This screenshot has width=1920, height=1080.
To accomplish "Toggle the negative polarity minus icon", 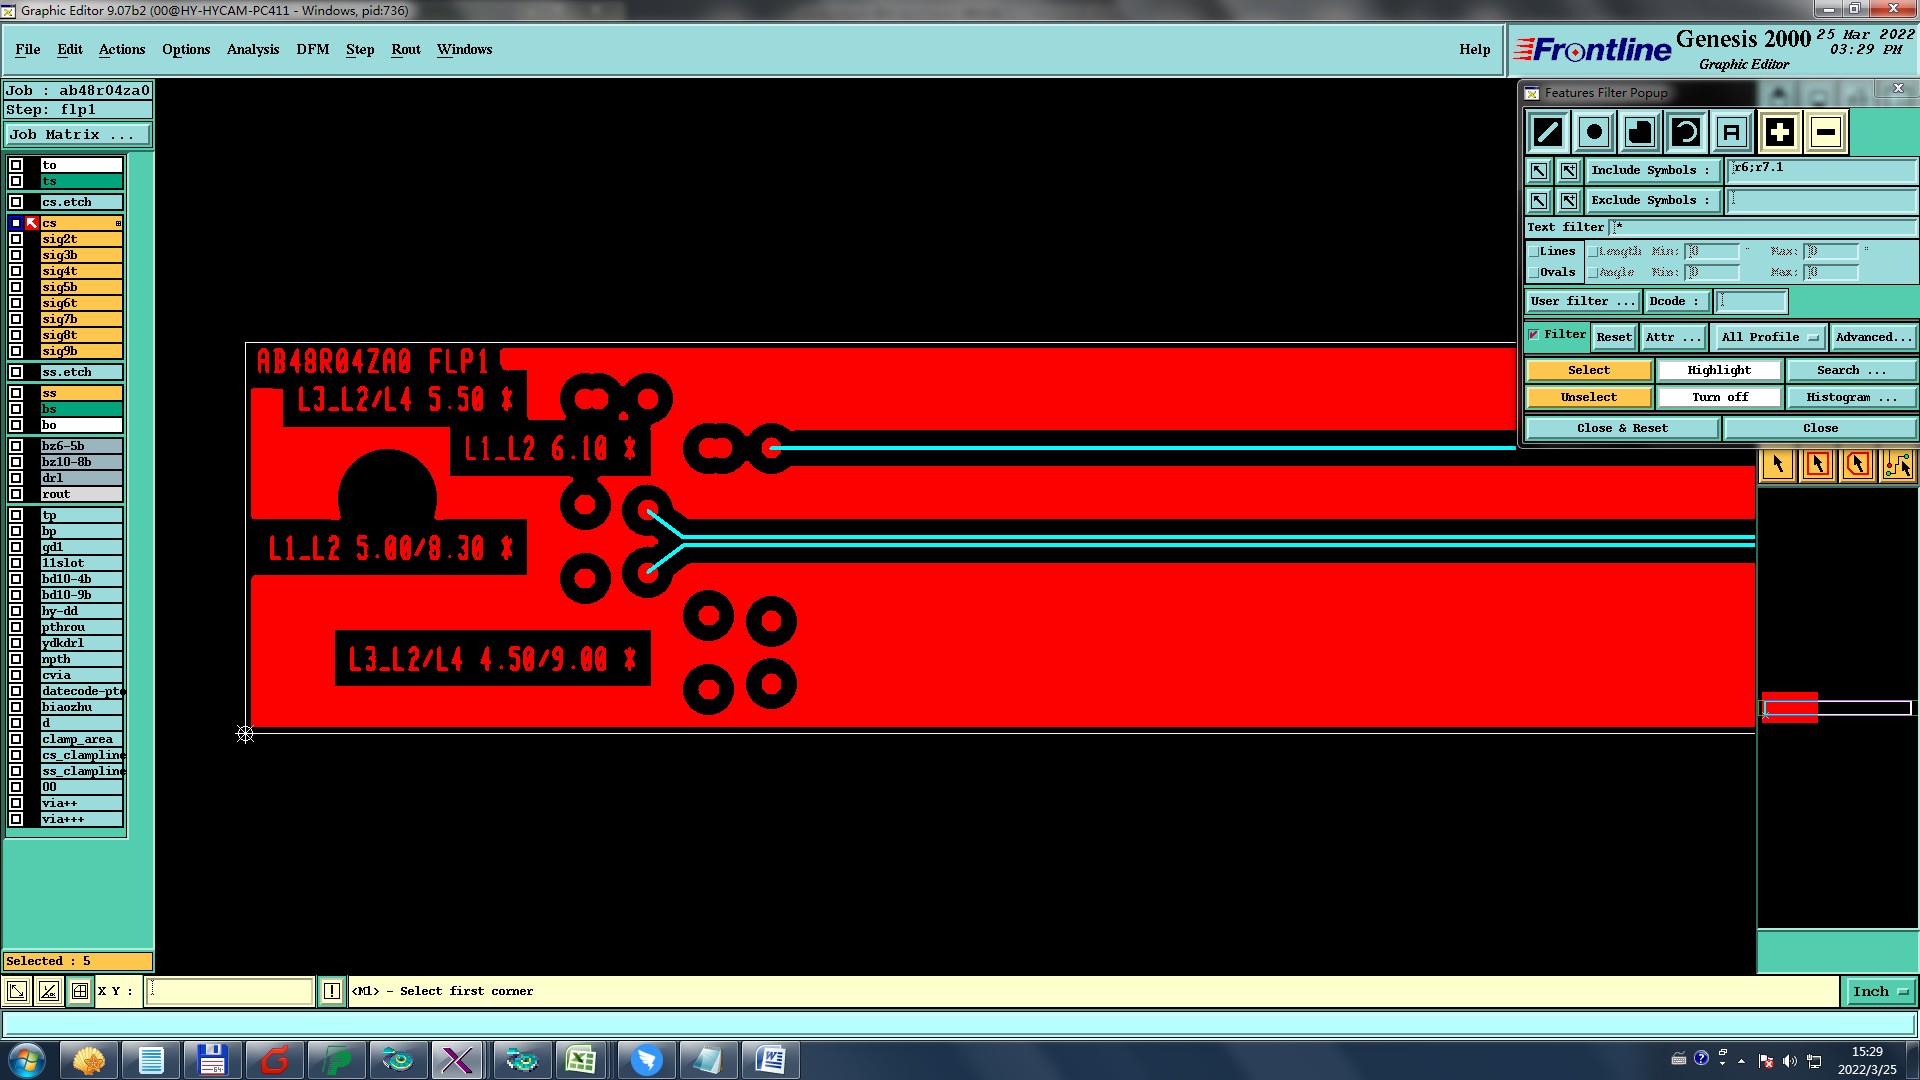I will click(1825, 132).
